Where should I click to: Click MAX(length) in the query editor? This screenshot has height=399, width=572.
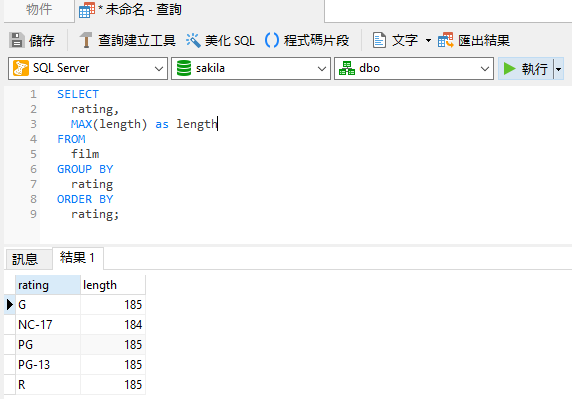click(109, 124)
